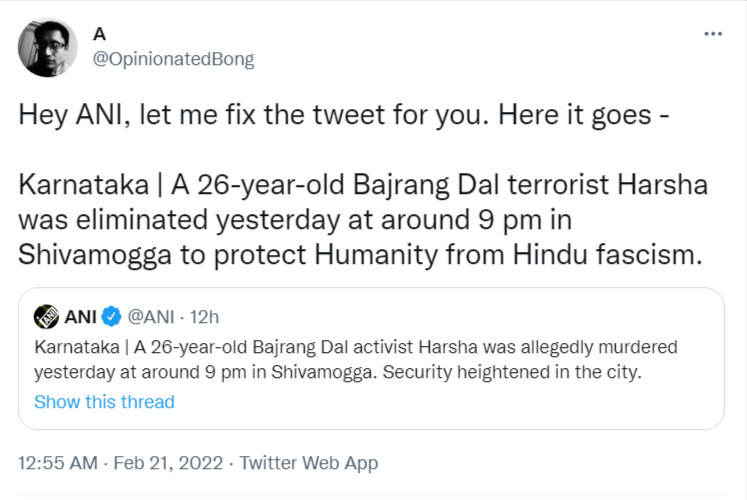This screenshot has width=747, height=500.
Task: Click the 12h timestamp of quoted tweet
Action: [x=205, y=317]
